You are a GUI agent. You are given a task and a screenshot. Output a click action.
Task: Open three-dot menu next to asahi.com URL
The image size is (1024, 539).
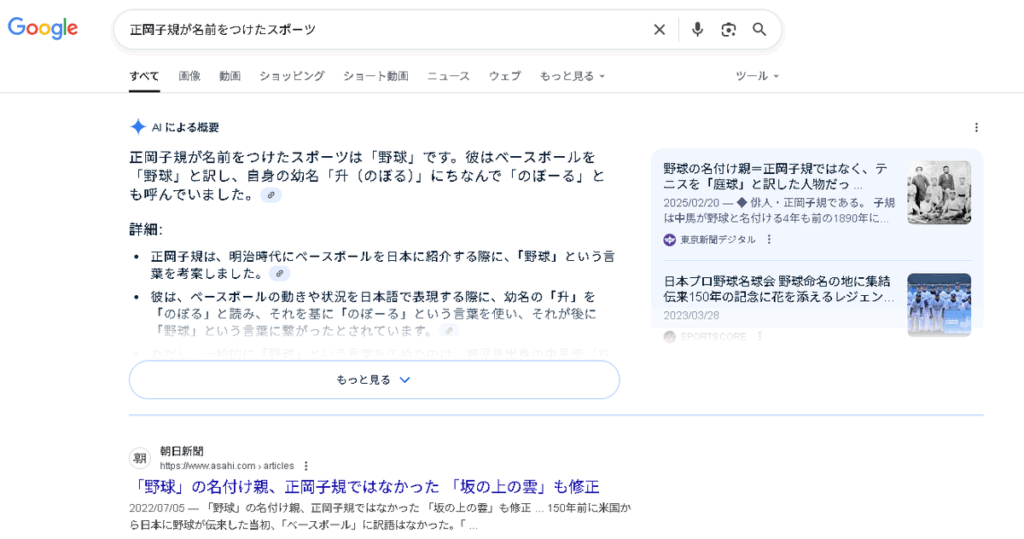pos(306,465)
